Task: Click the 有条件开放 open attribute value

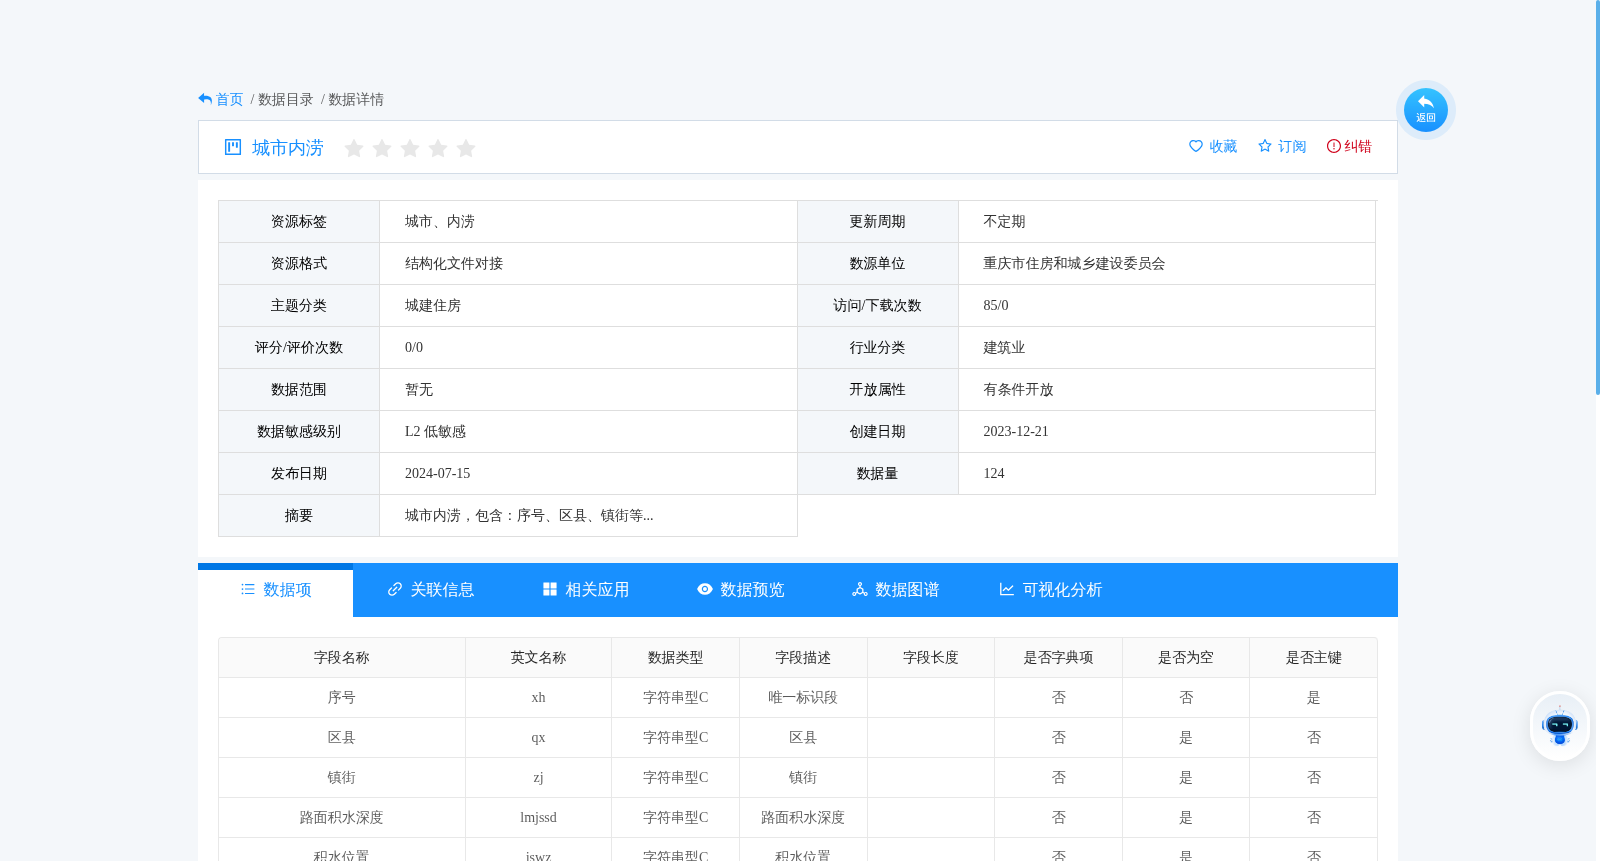Action: point(1018,390)
